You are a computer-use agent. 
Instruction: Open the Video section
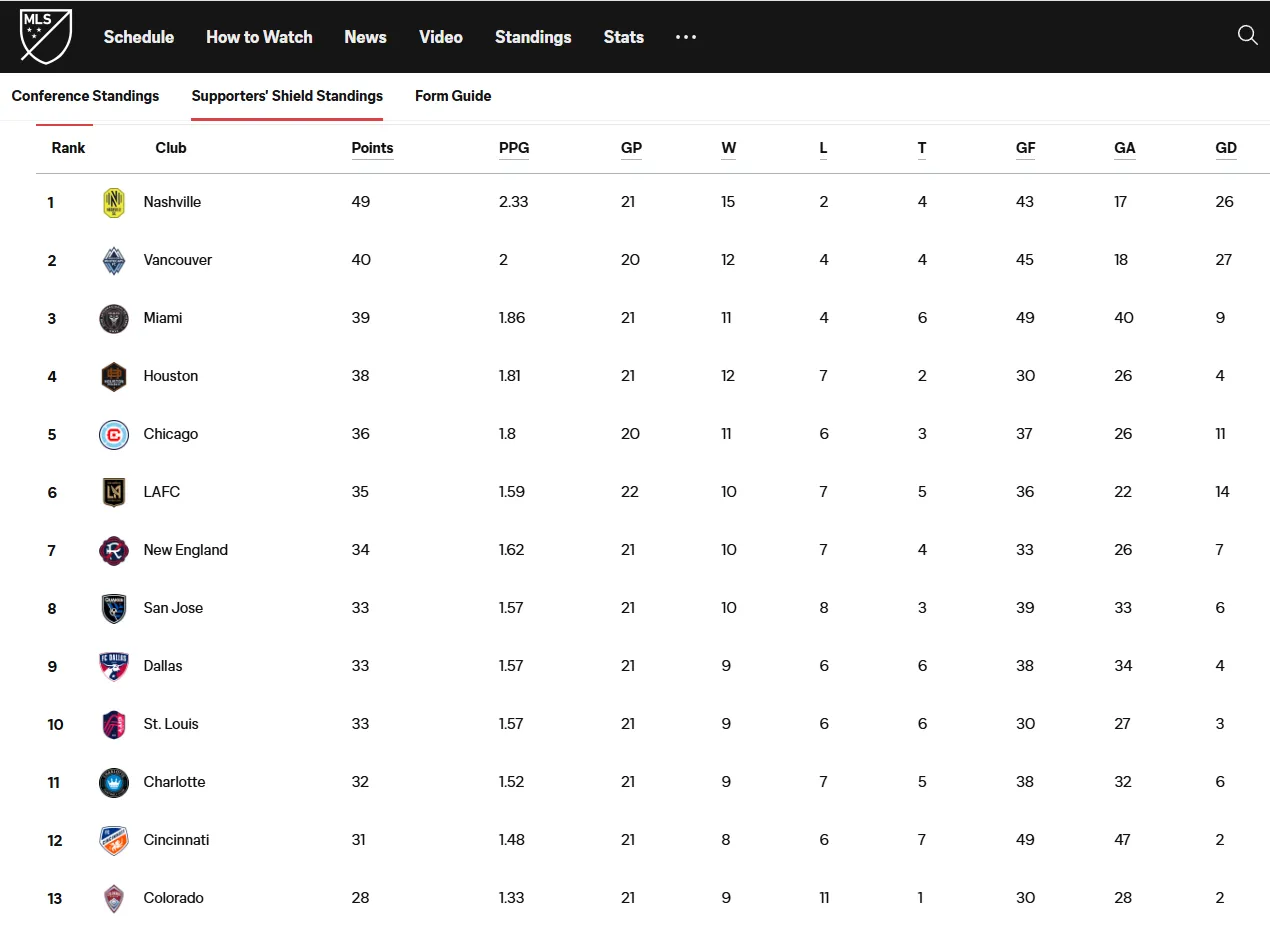click(441, 37)
